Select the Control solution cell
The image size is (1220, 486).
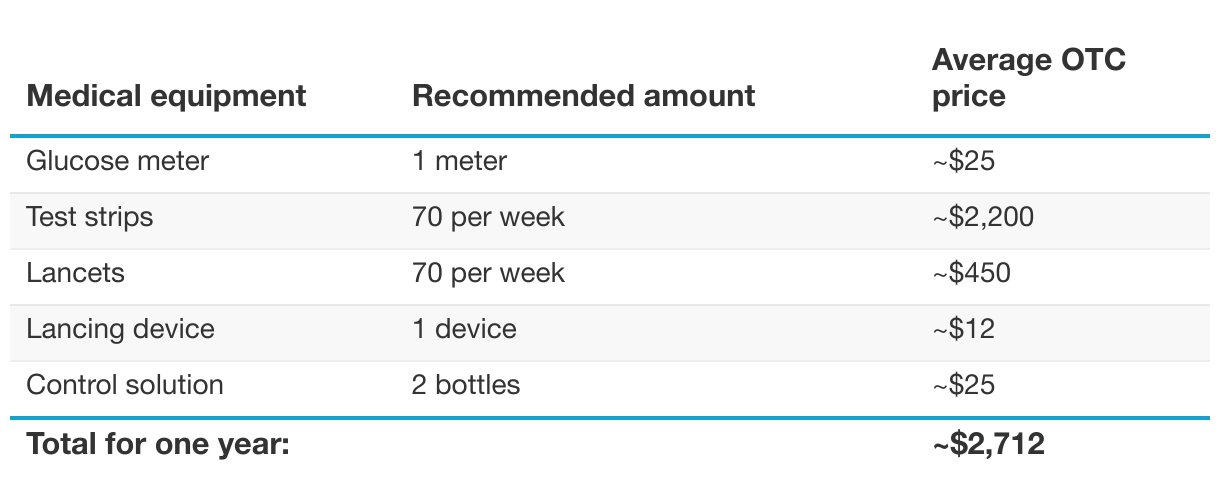(125, 385)
